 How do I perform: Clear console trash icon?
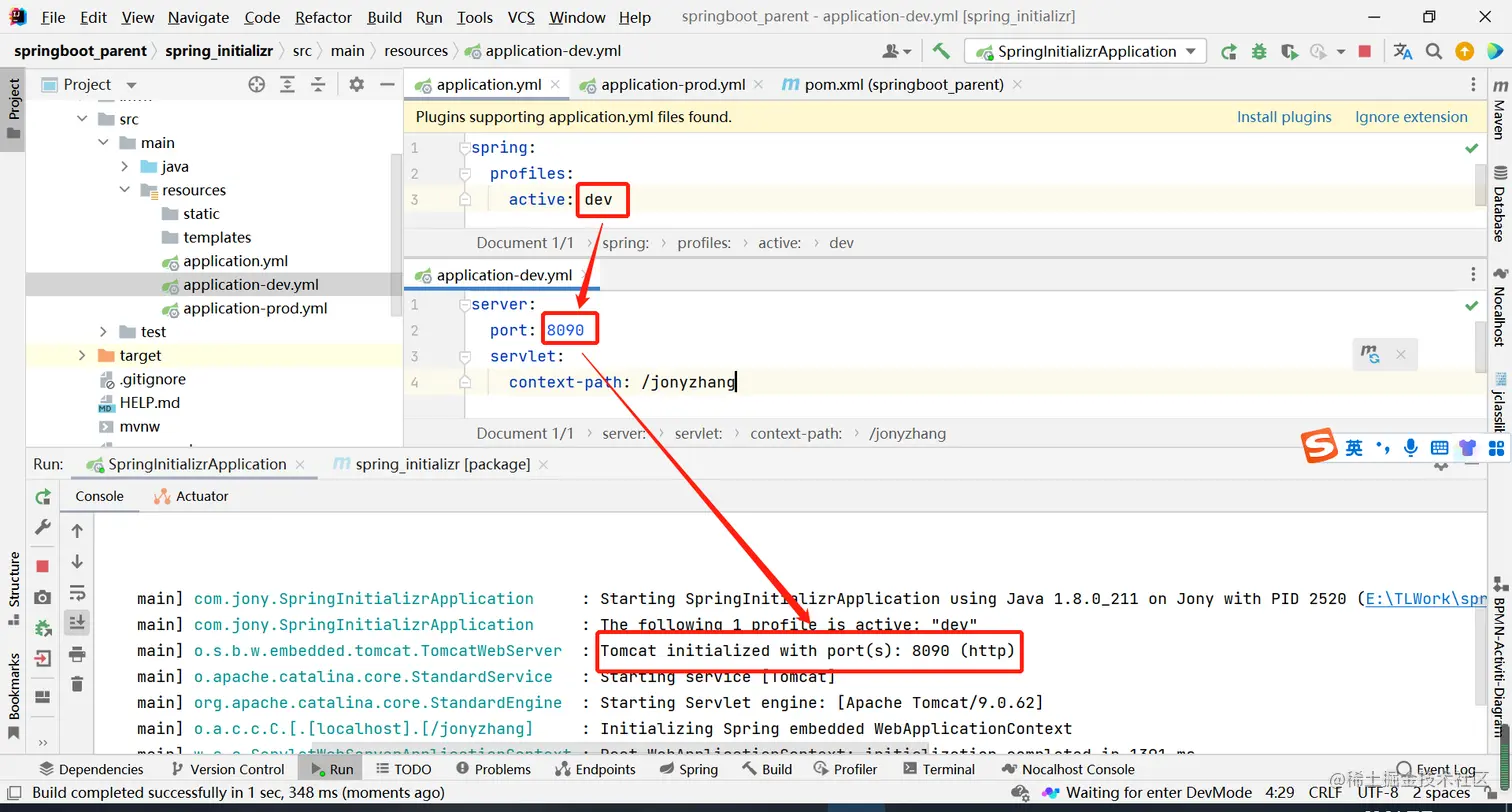77,684
